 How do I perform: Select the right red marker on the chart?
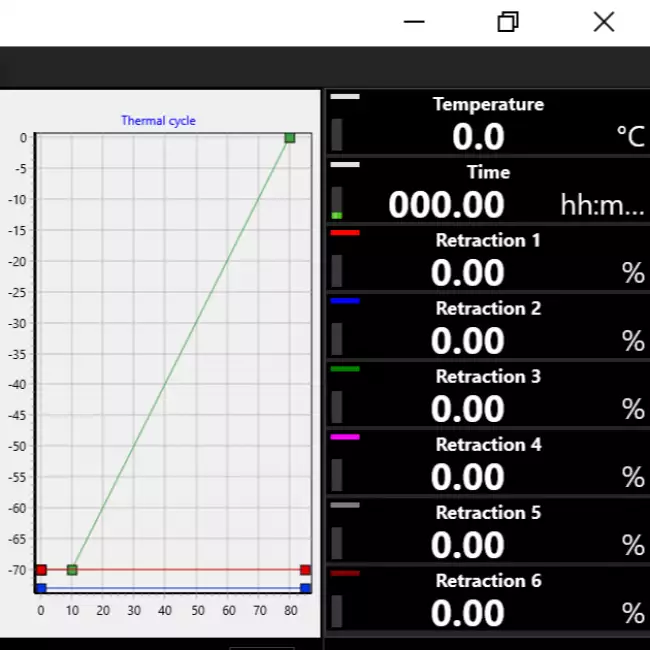pyautogui.click(x=305, y=570)
